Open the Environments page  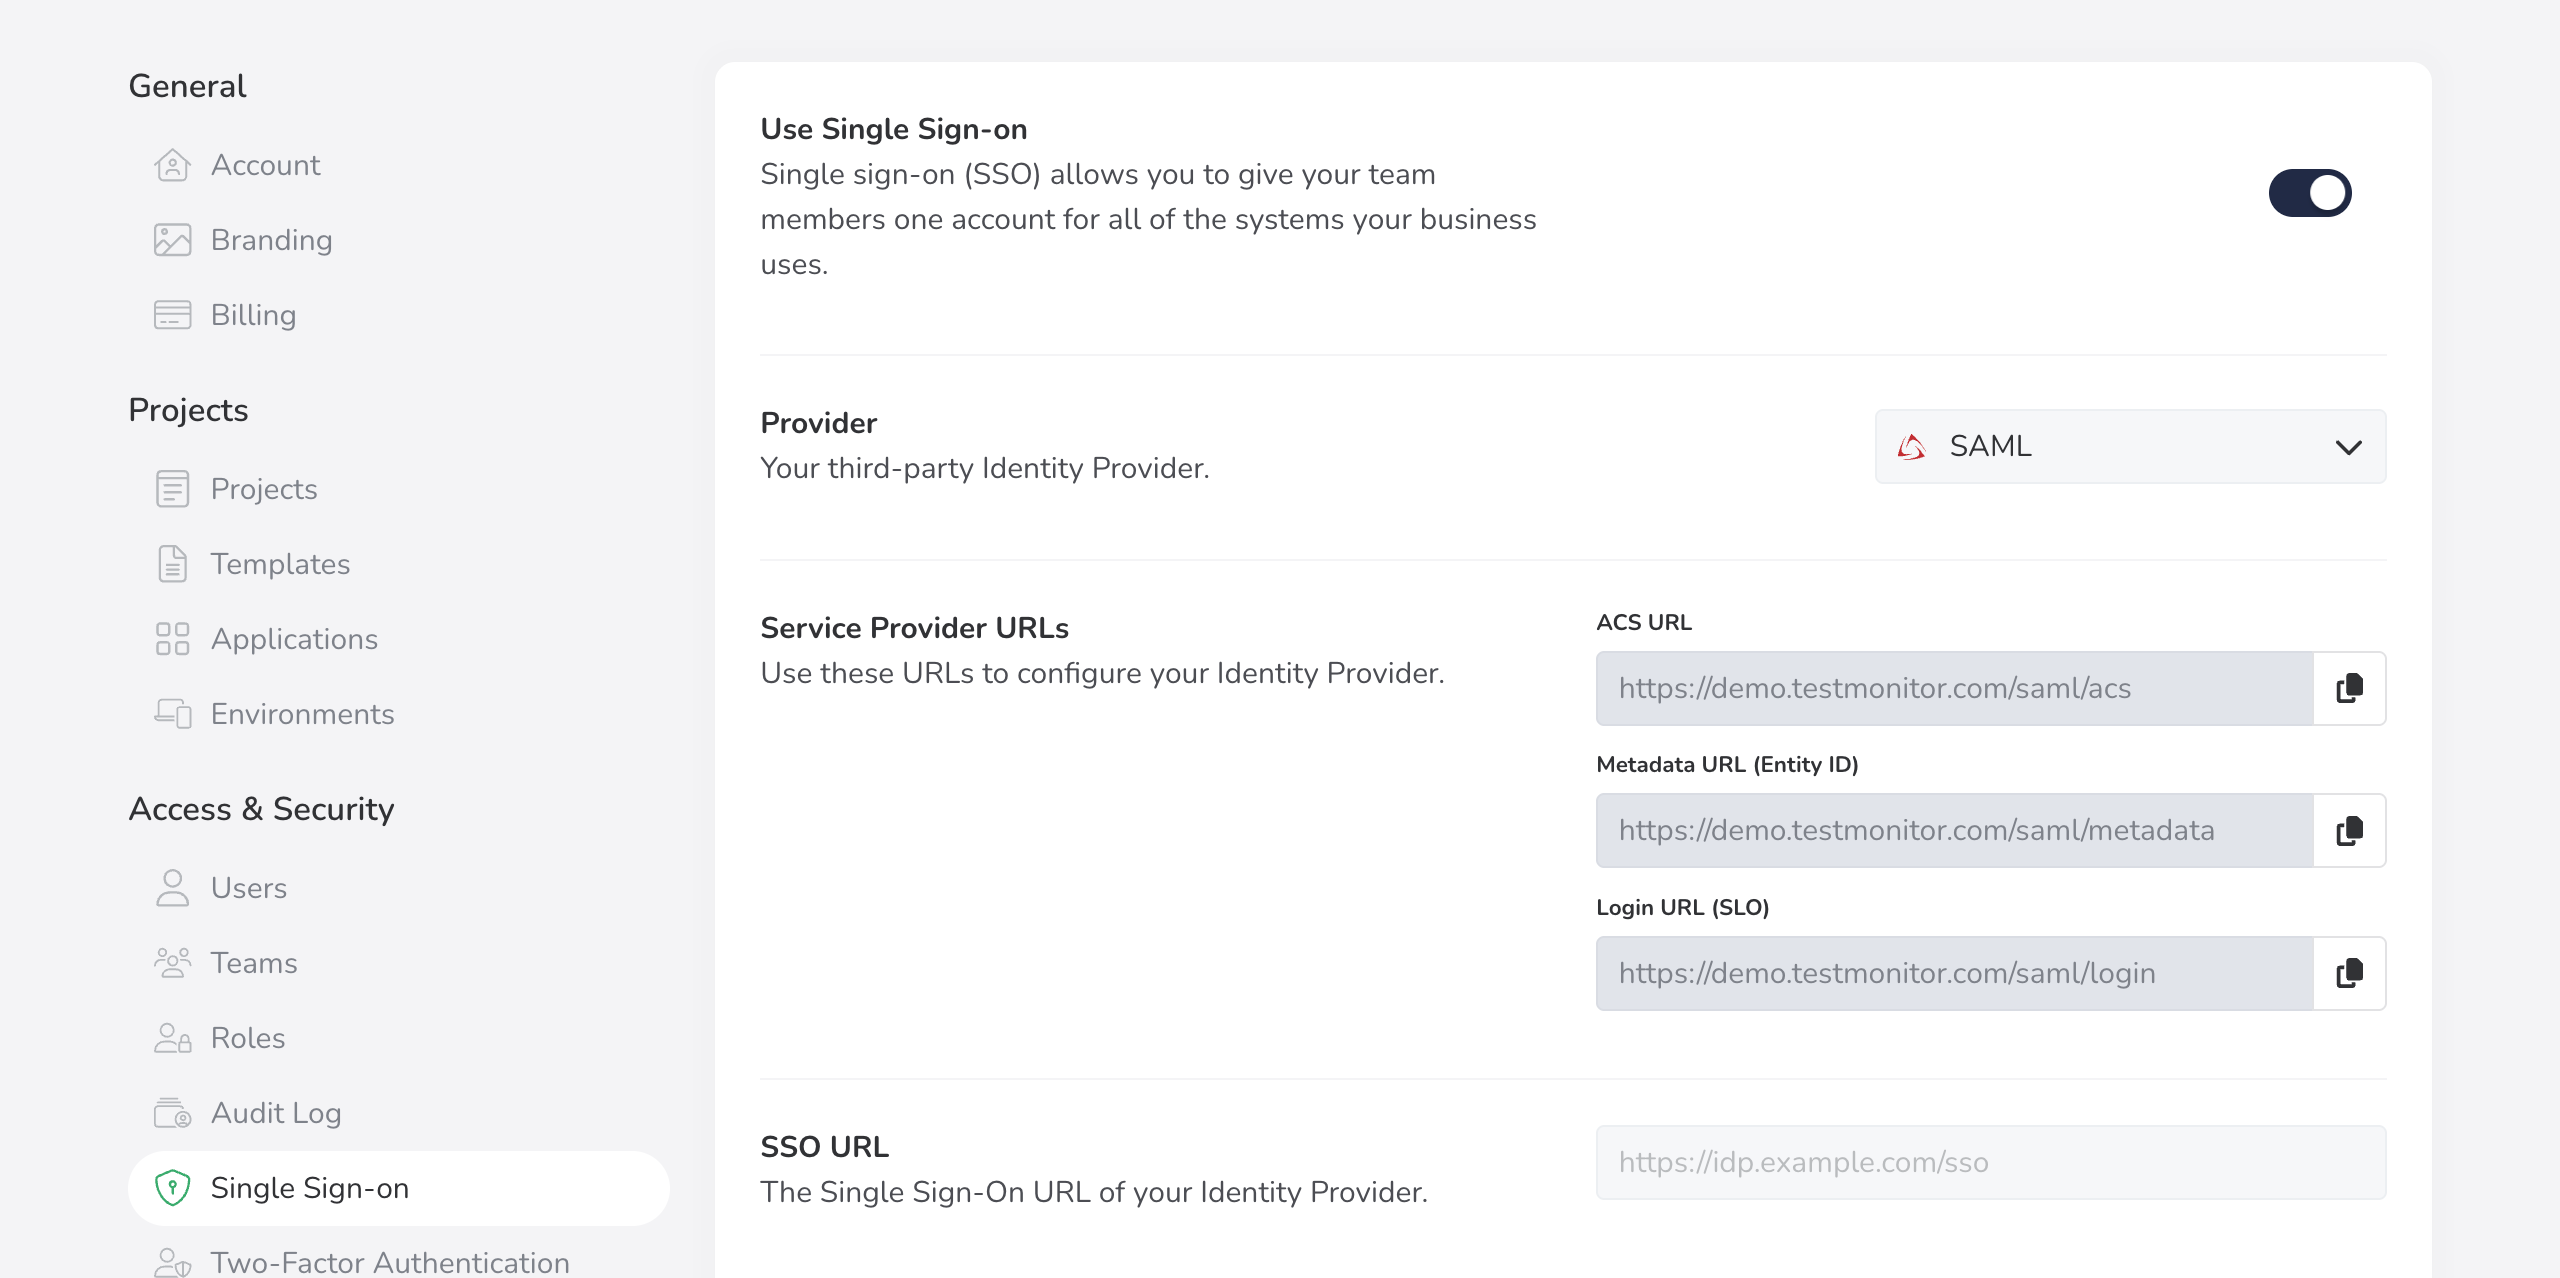[302, 714]
